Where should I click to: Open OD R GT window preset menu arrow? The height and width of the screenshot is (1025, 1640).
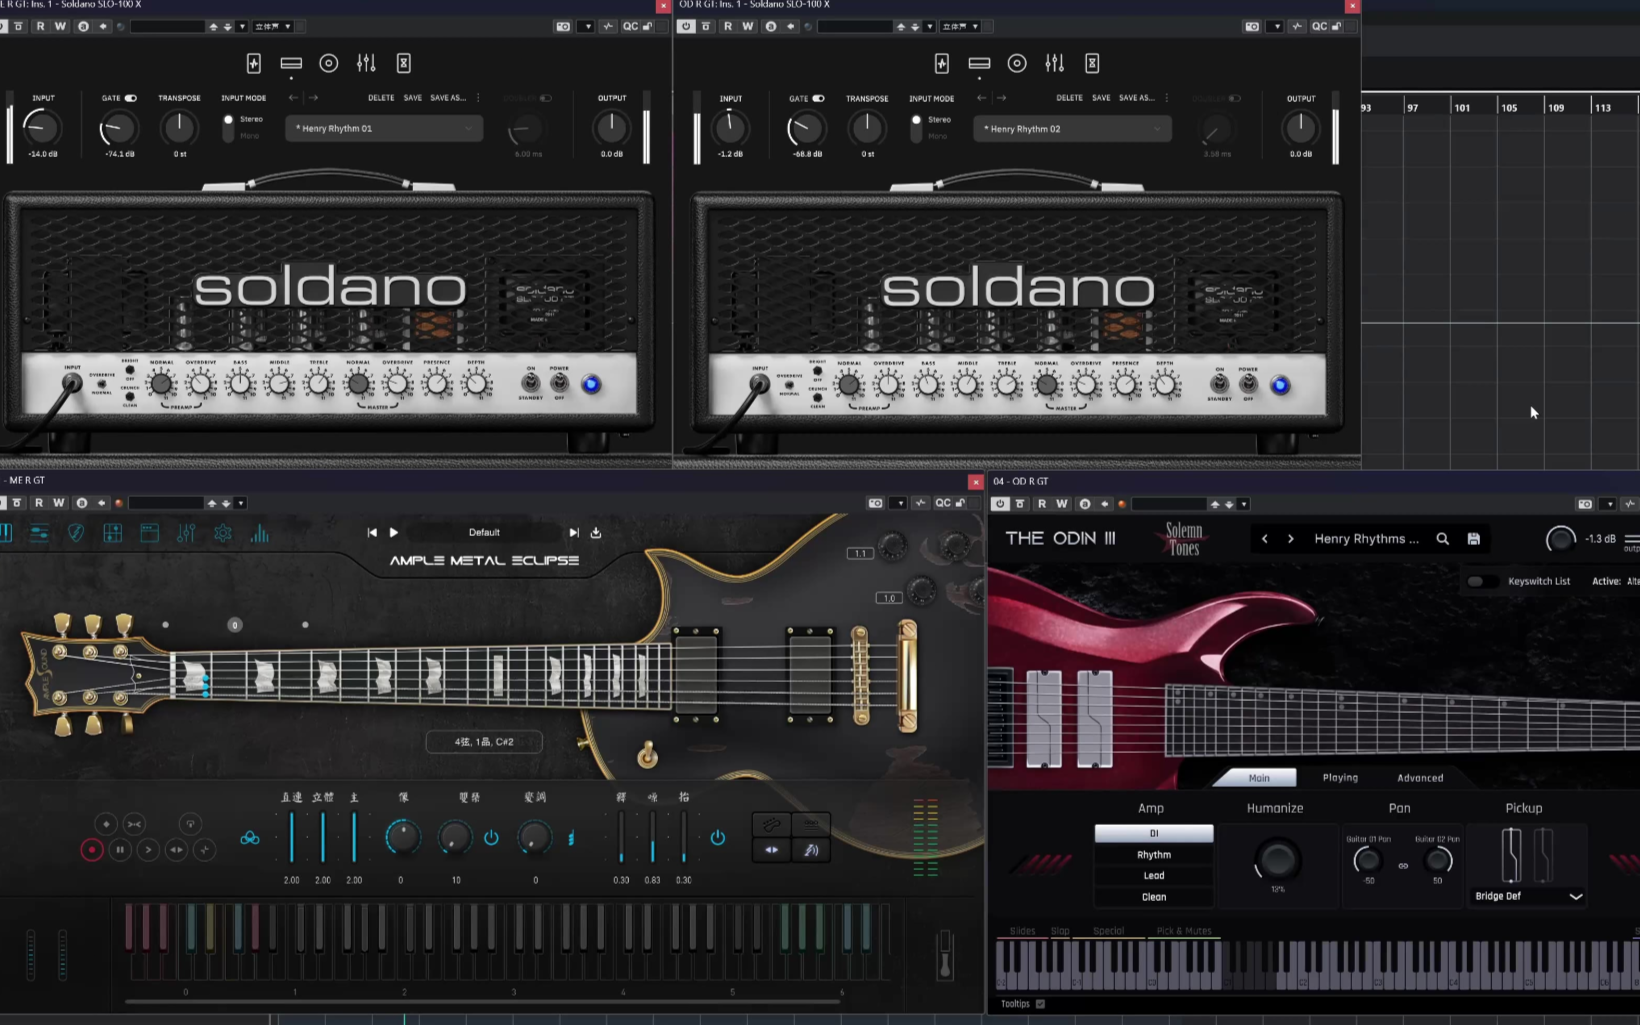1244,504
